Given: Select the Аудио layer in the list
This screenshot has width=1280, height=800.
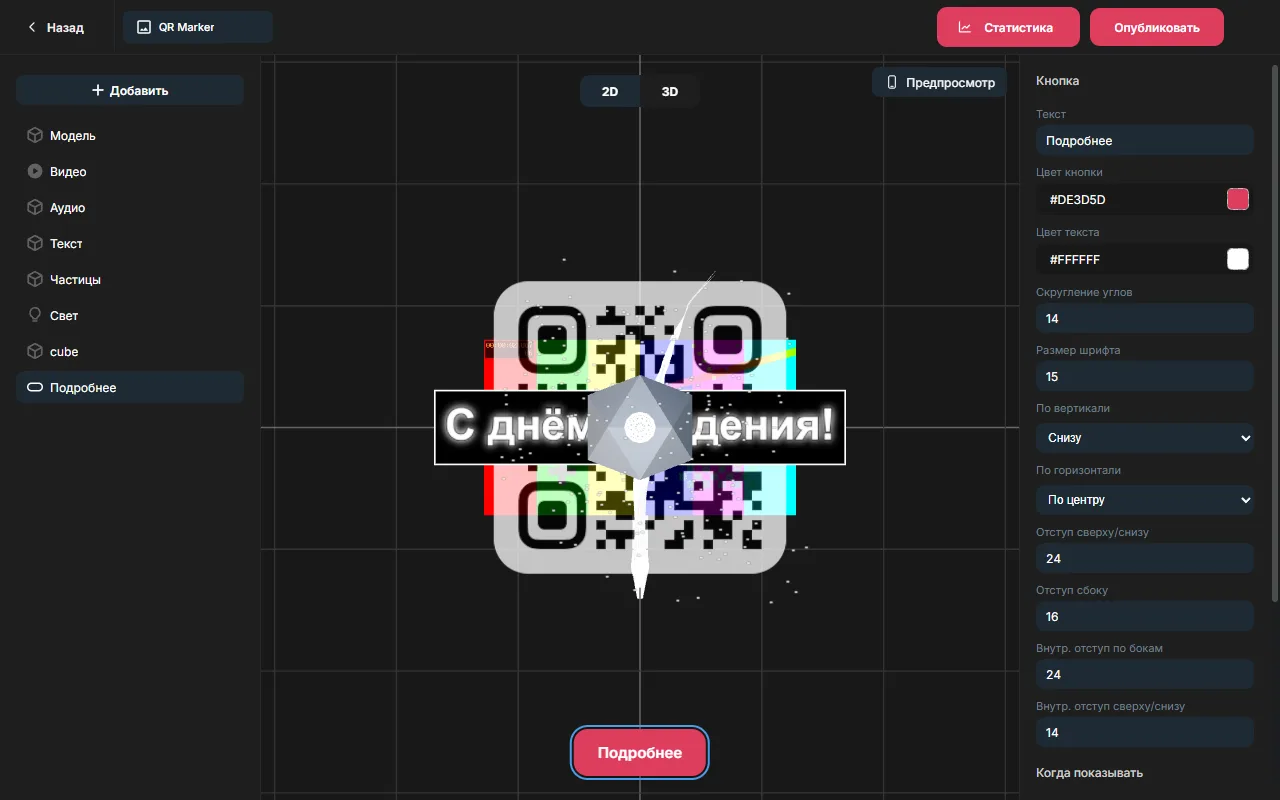Looking at the screenshot, I should (x=130, y=207).
